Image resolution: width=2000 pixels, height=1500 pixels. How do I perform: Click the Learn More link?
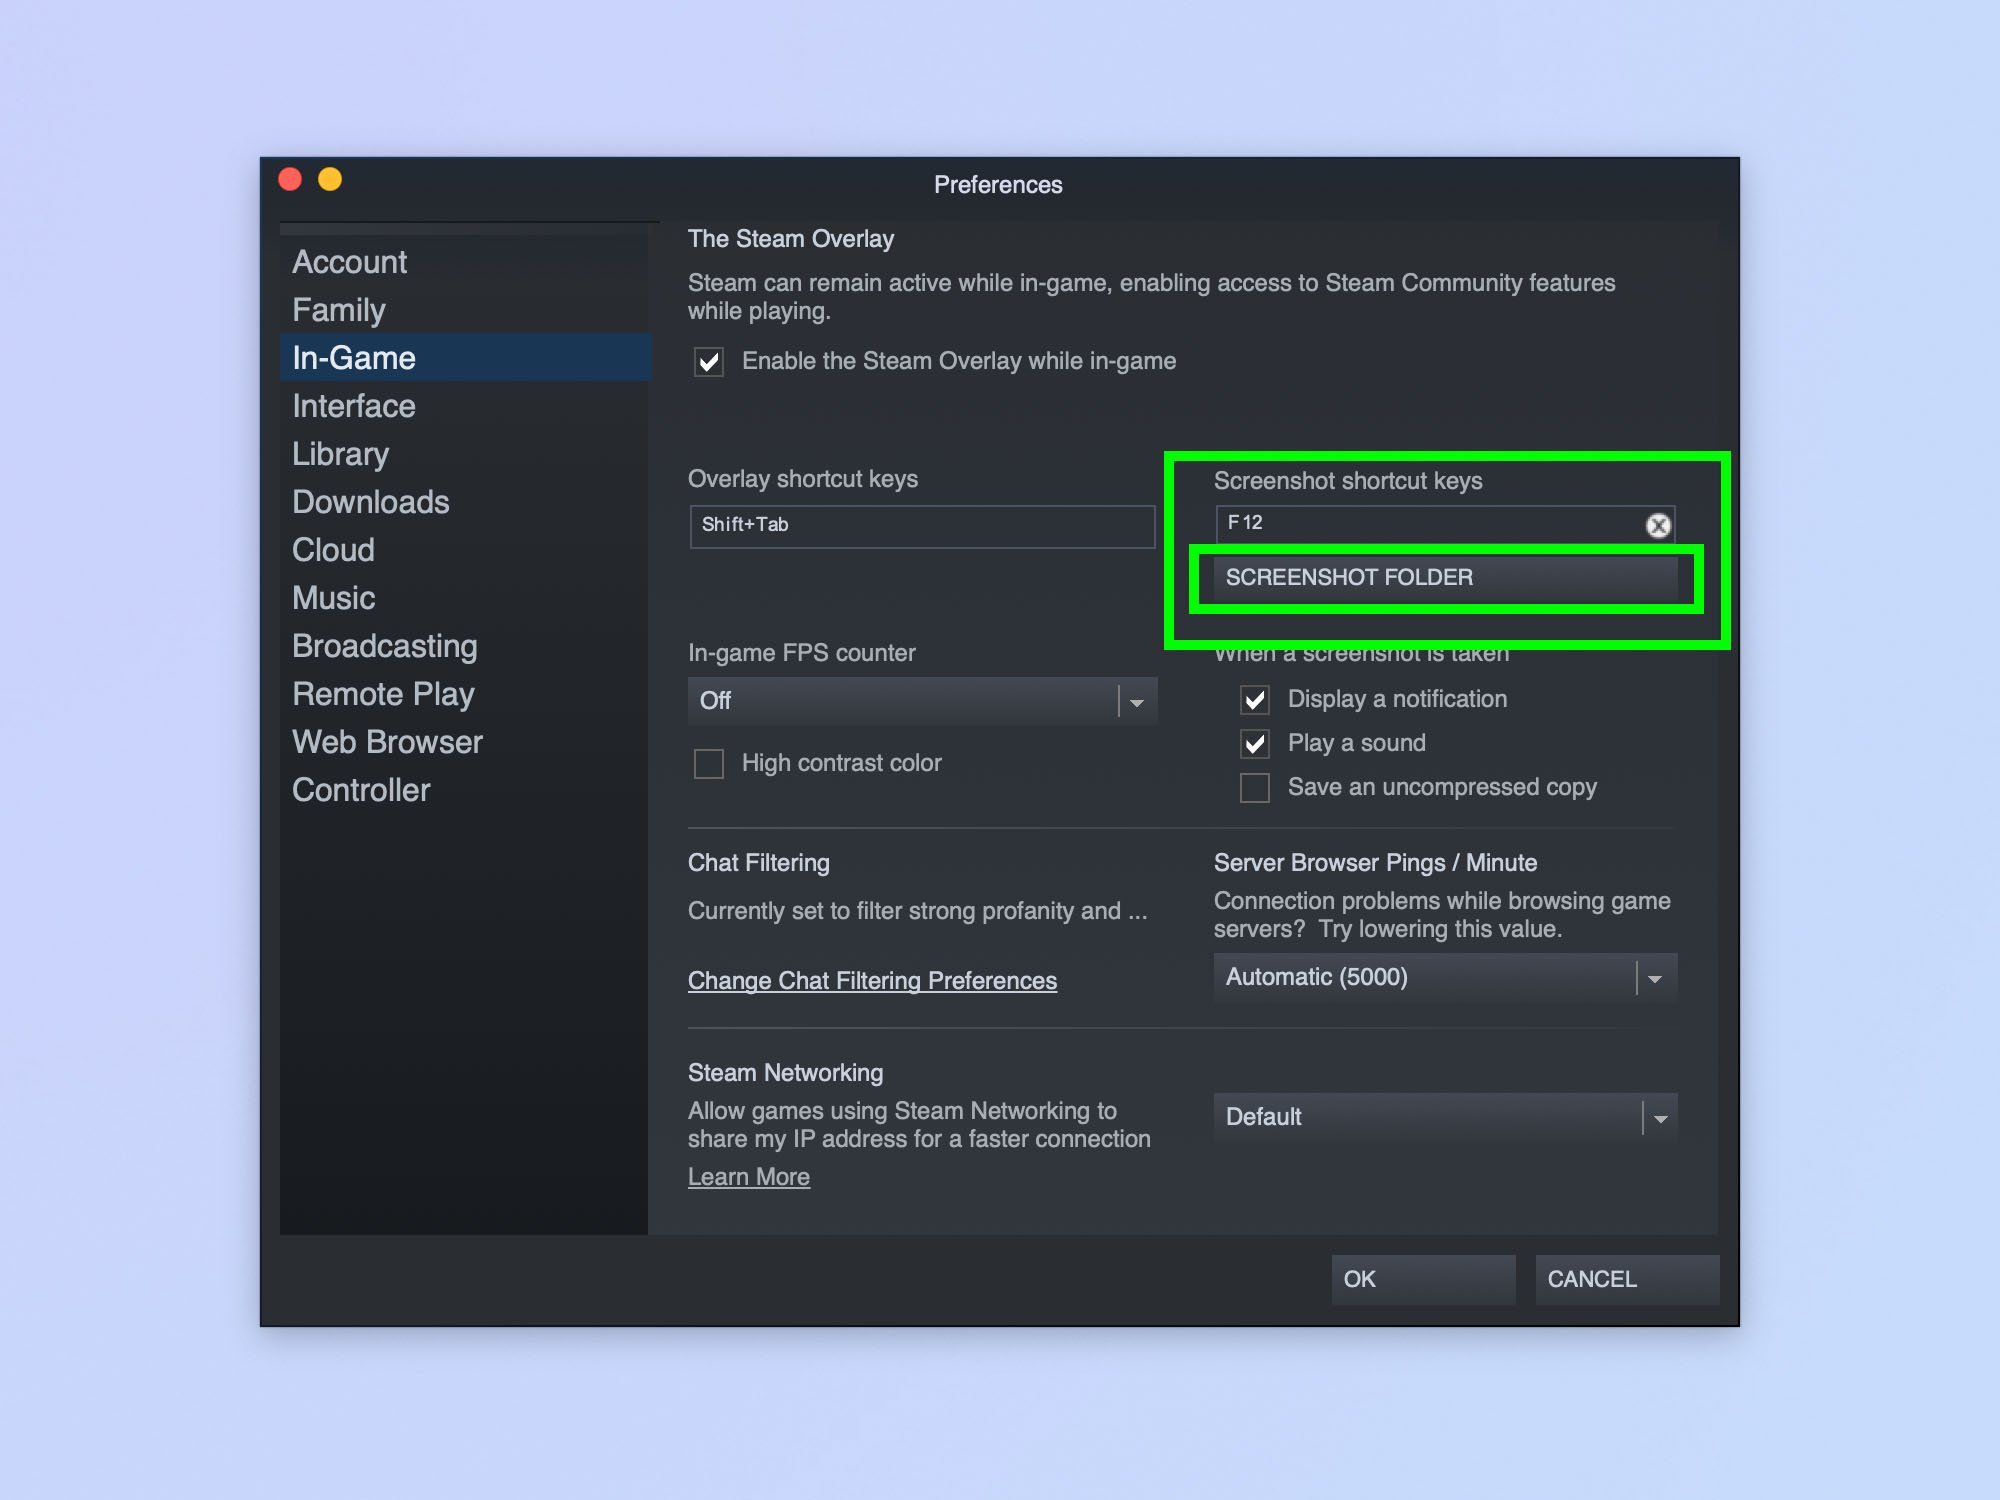(748, 1175)
